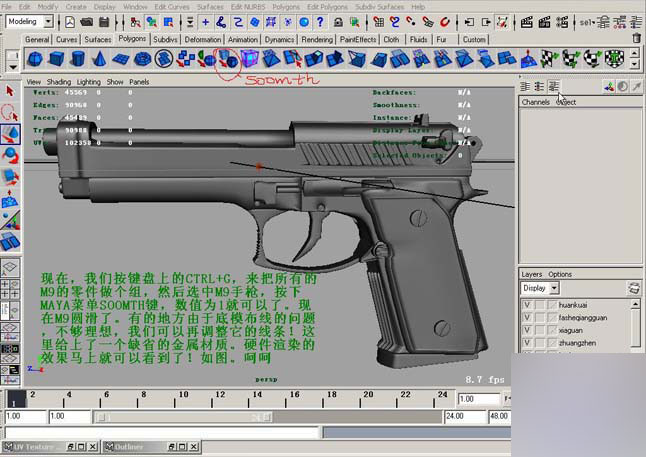Viewport: 646px width, 457px height.
Task: Click the time range slider bar
Action: (x=183, y=417)
